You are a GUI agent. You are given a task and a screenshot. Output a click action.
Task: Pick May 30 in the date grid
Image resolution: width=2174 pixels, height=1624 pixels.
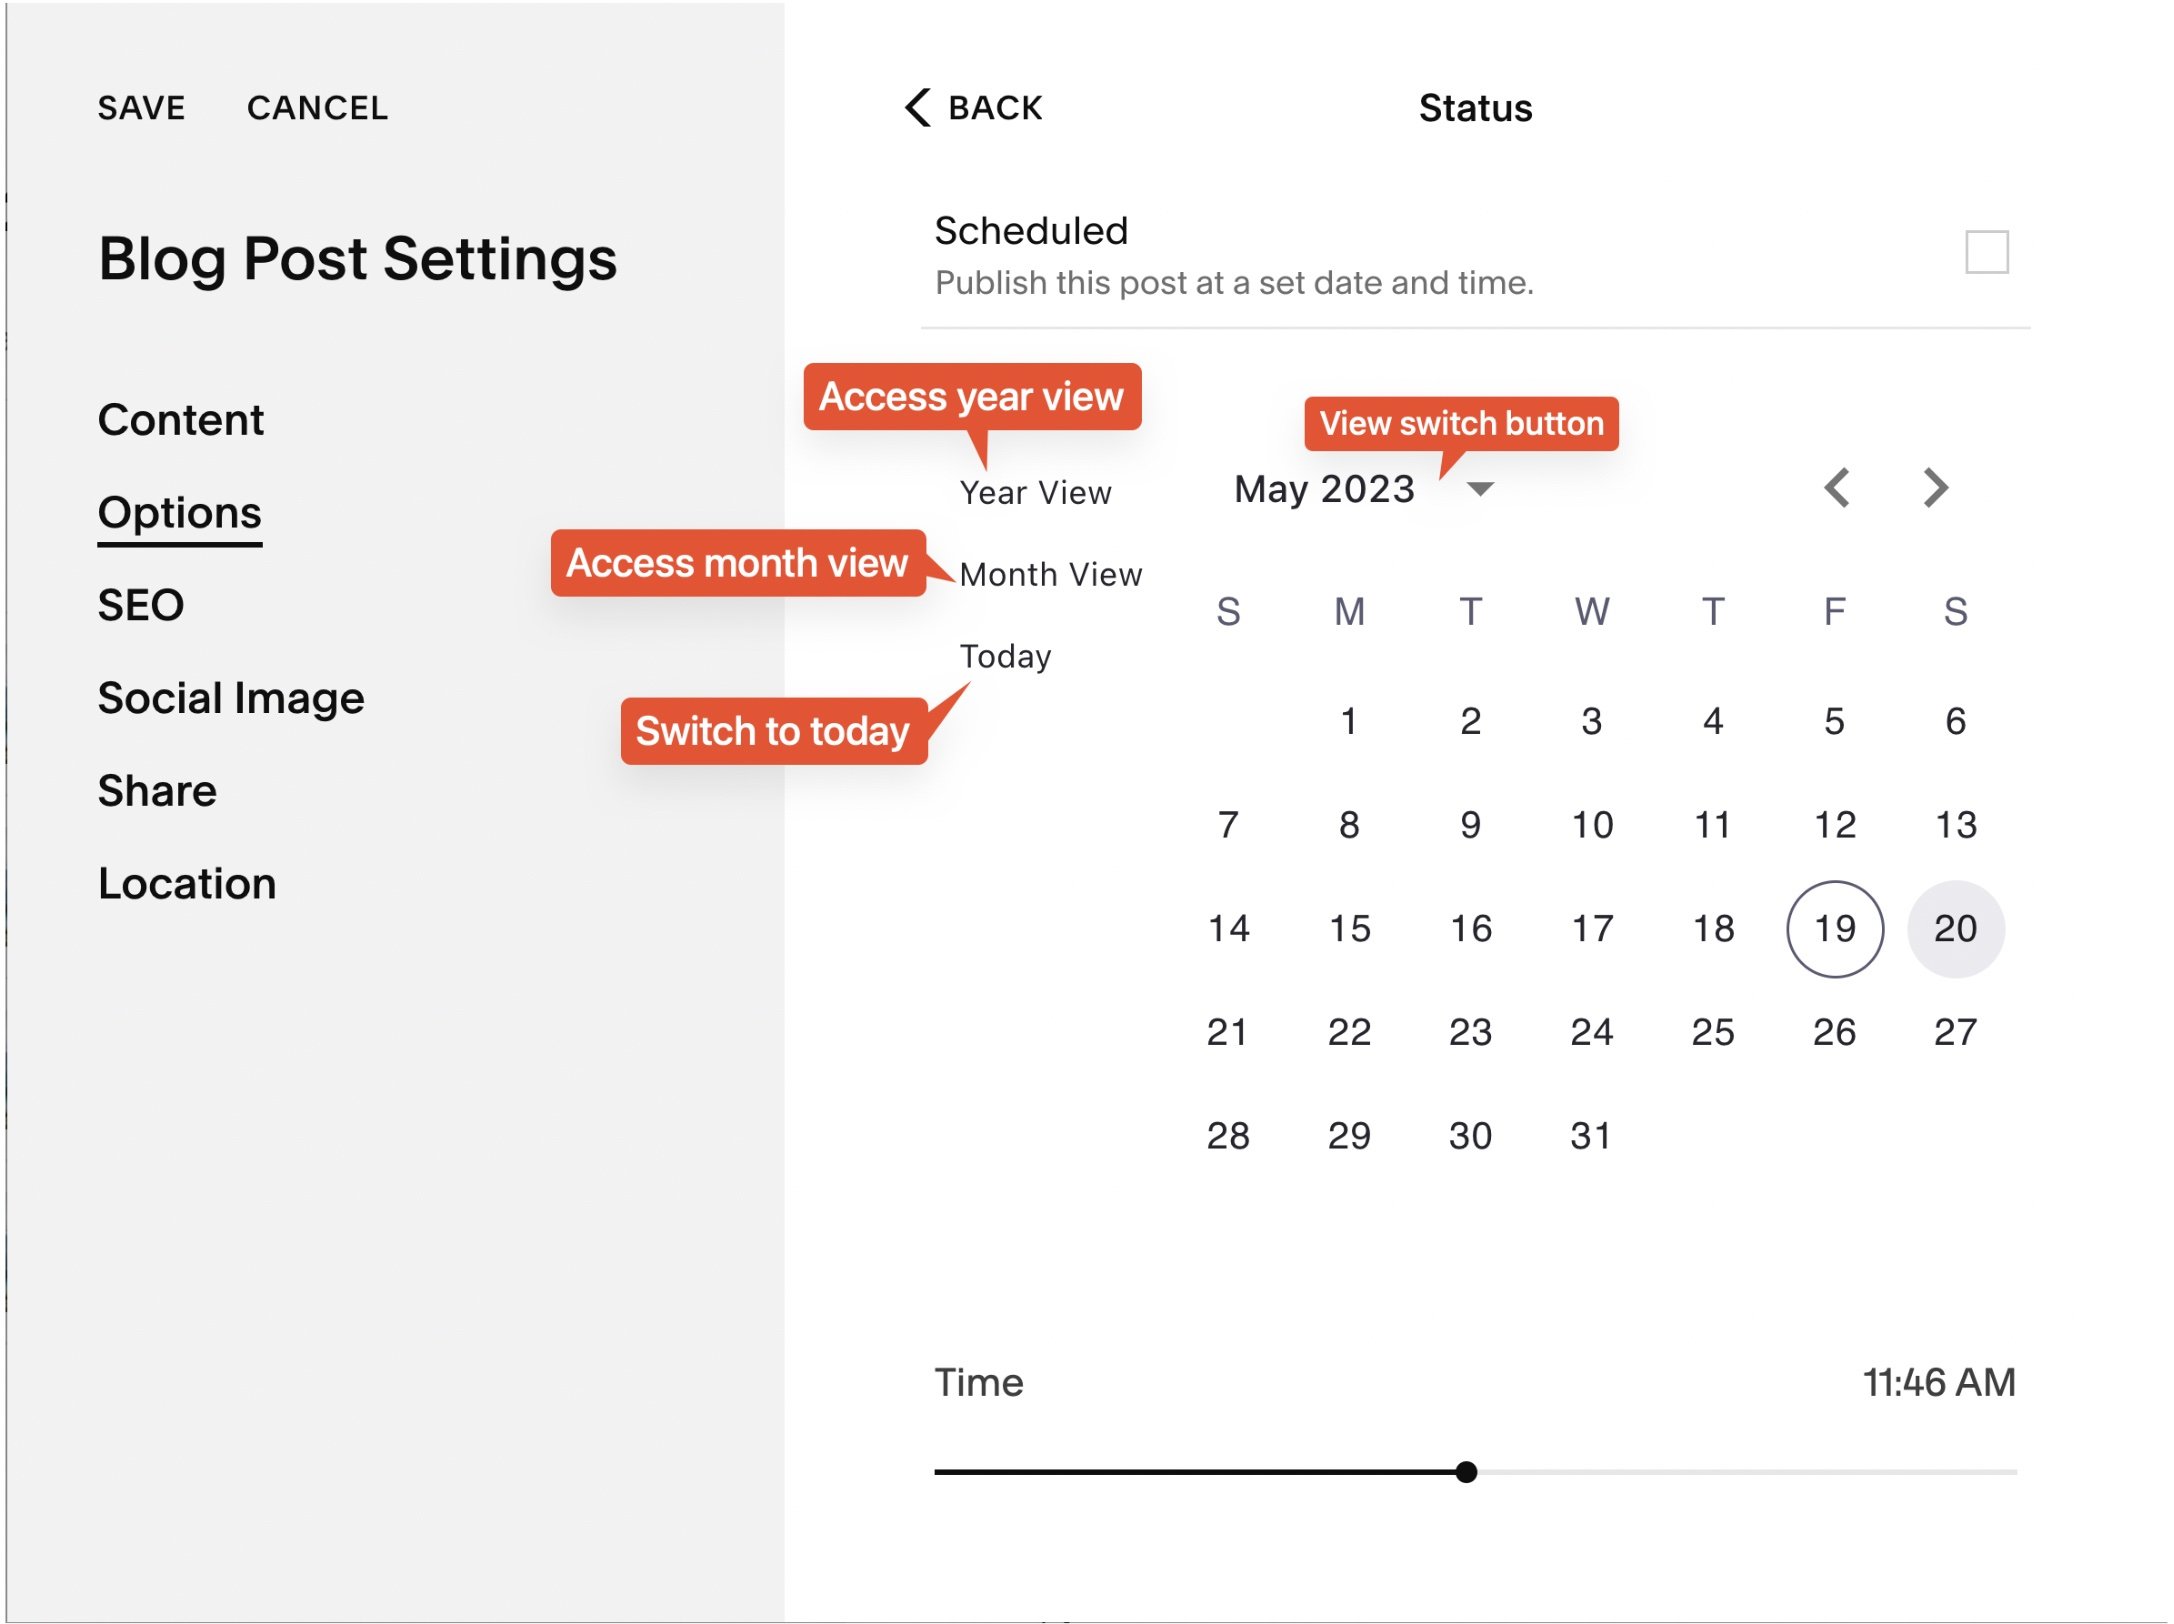[1470, 1136]
